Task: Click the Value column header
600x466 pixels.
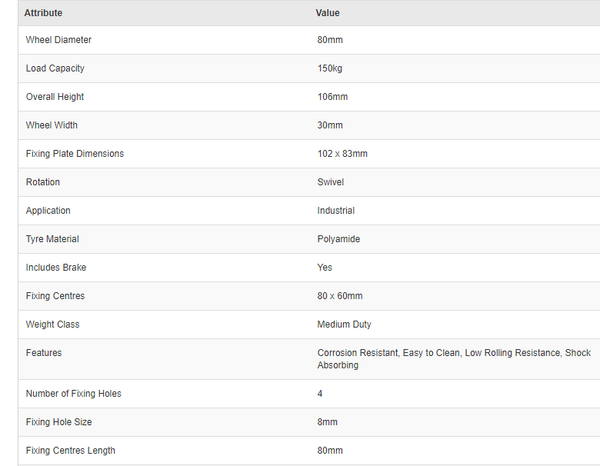Action: [x=328, y=13]
